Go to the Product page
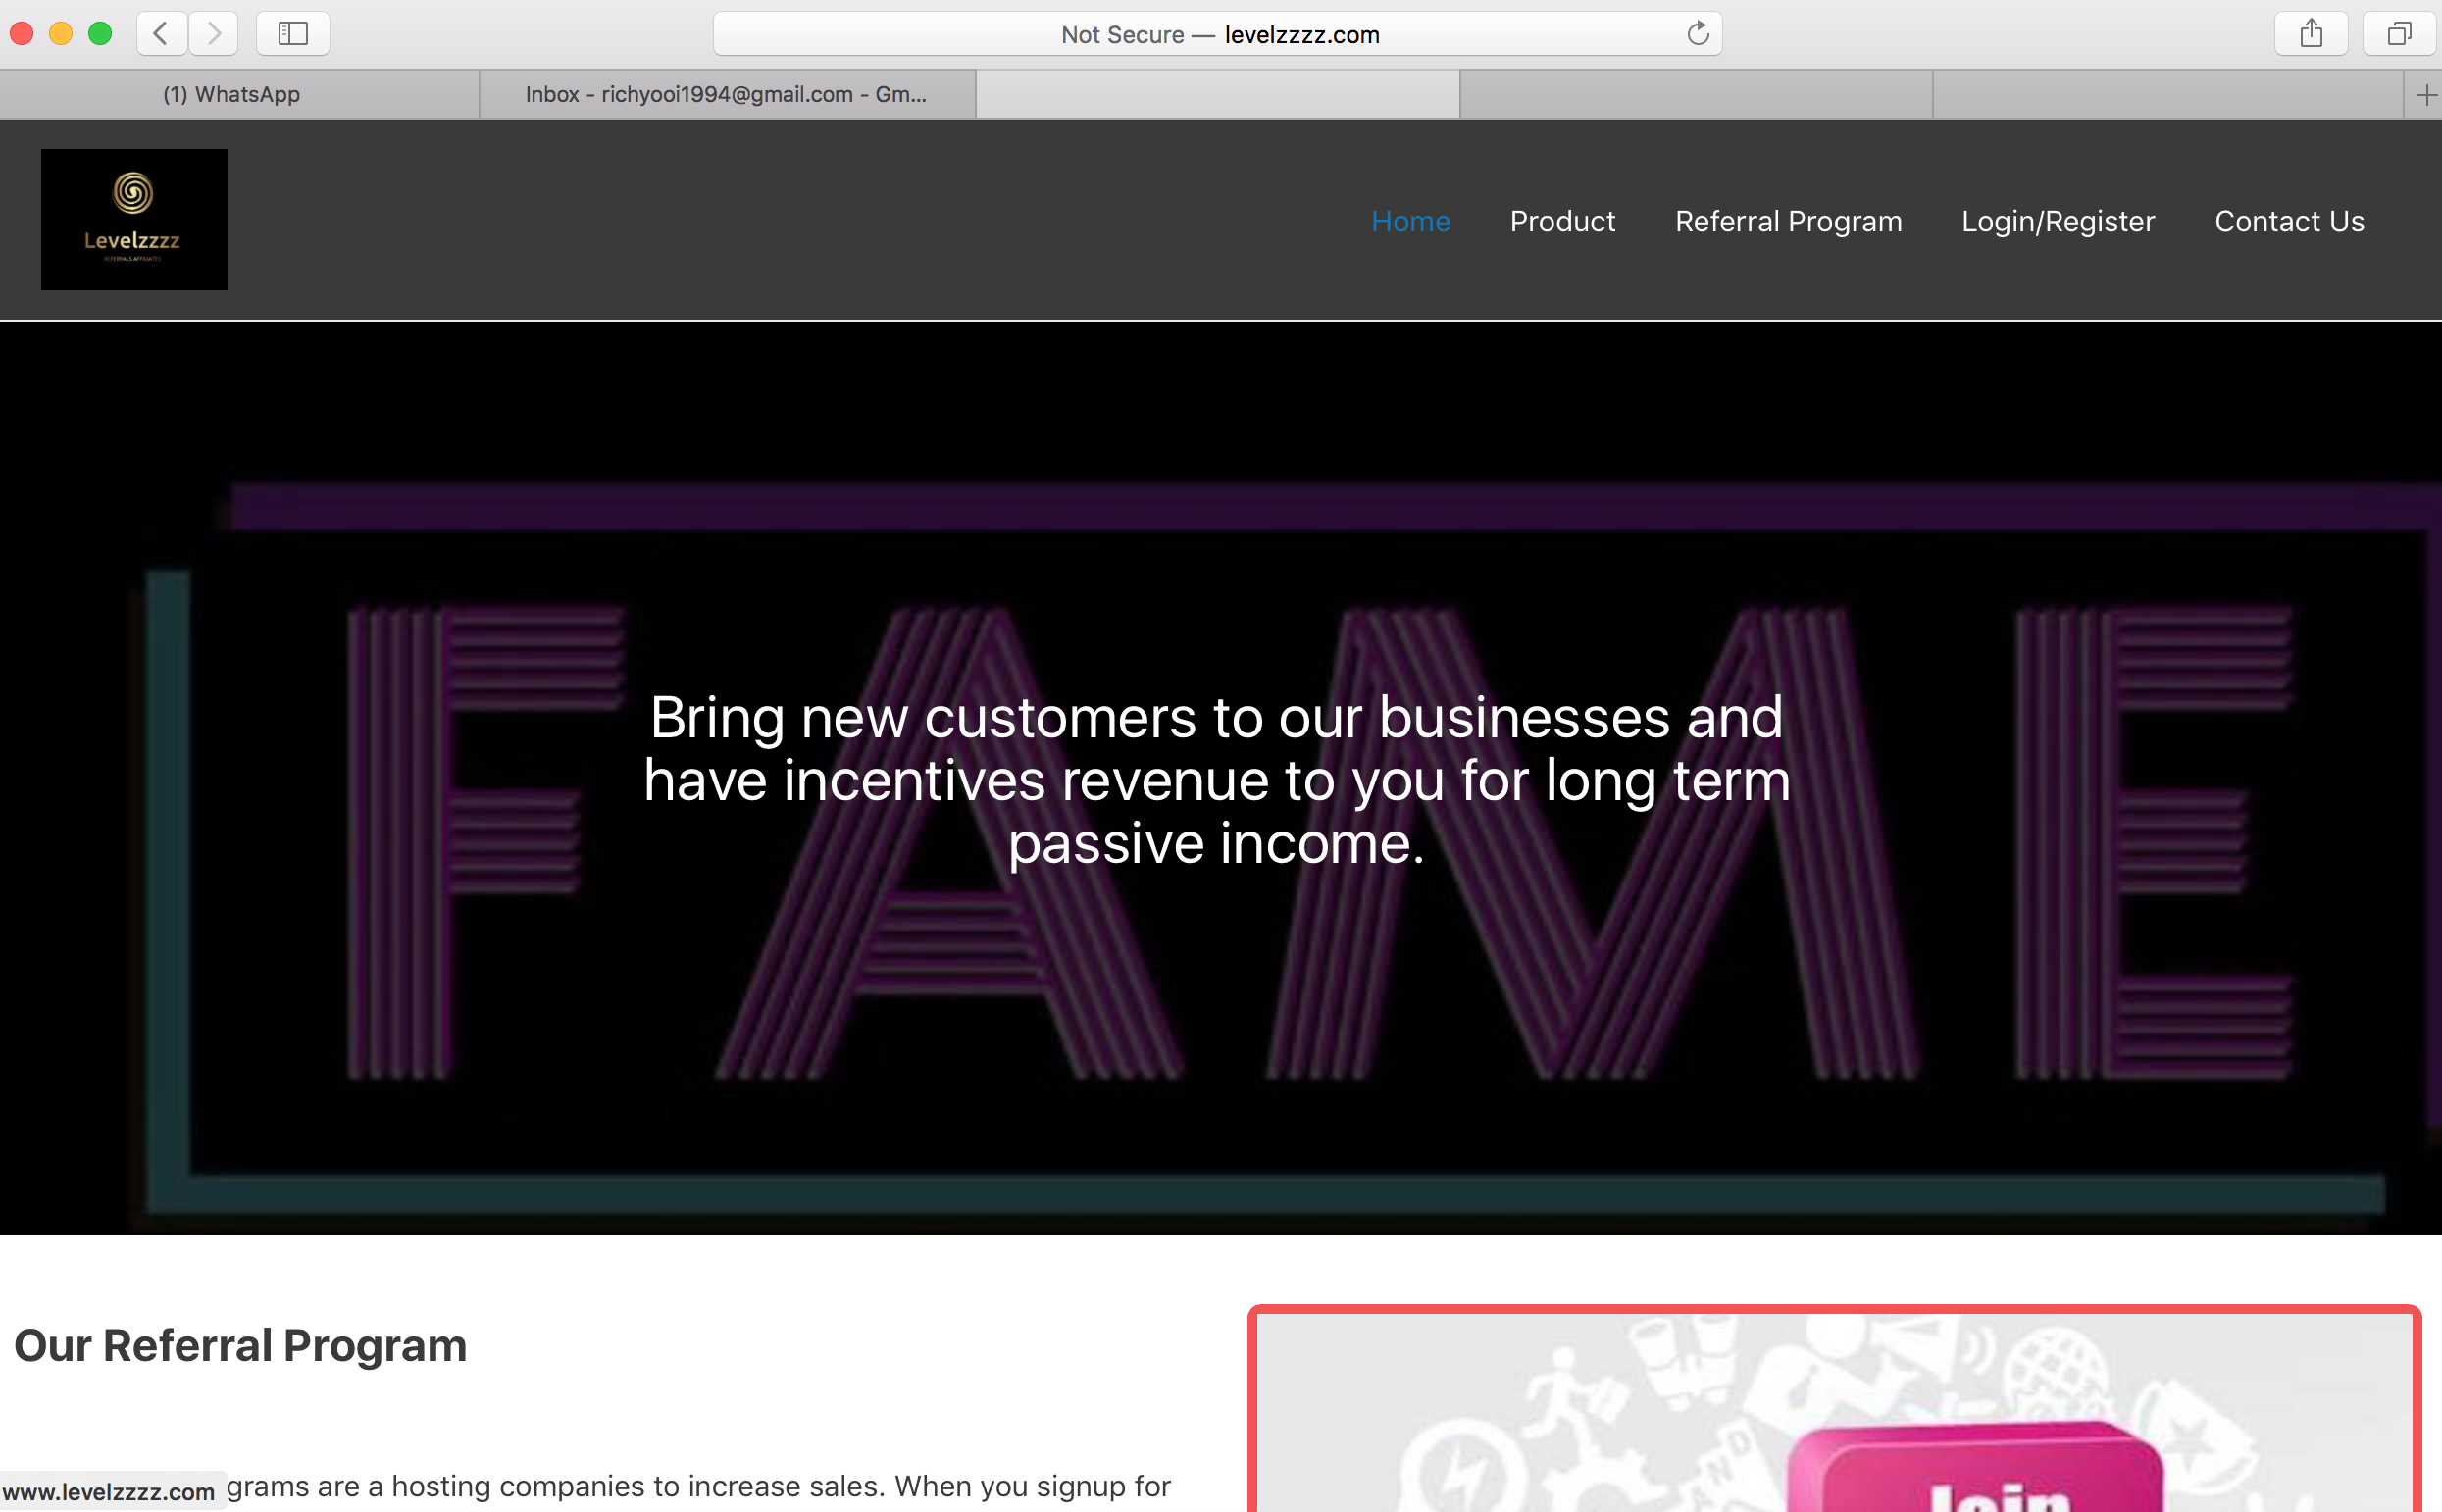The image size is (2442, 1512). click(x=1562, y=221)
